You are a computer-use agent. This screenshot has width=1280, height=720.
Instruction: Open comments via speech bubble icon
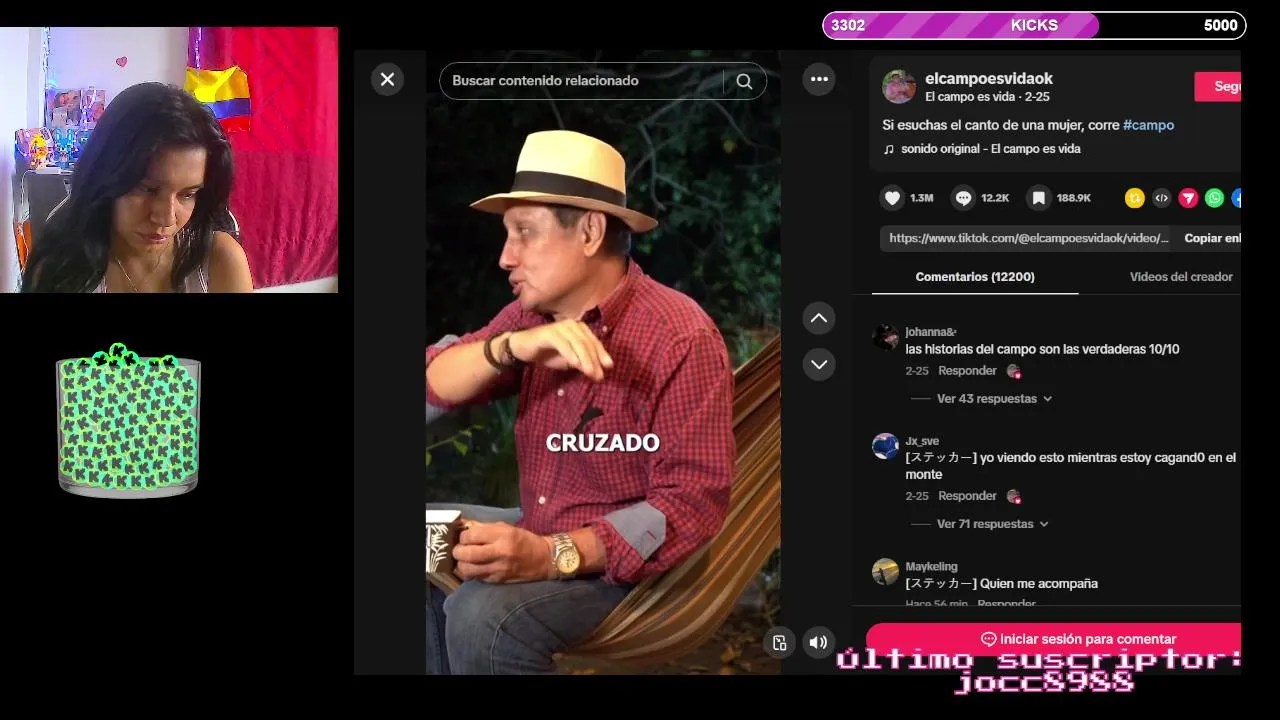(x=963, y=198)
